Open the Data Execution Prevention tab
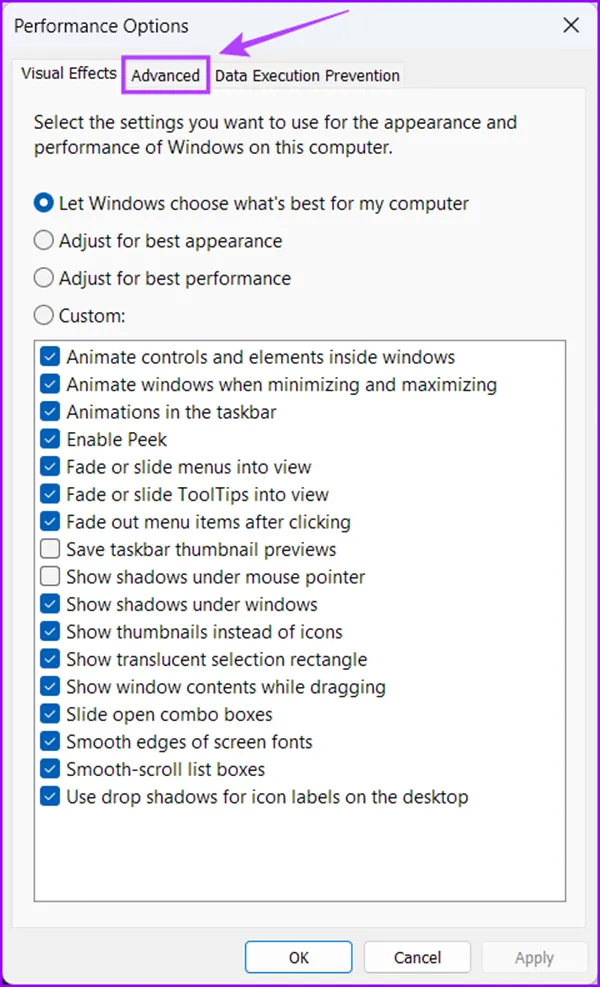This screenshot has width=600, height=987. 307,76
